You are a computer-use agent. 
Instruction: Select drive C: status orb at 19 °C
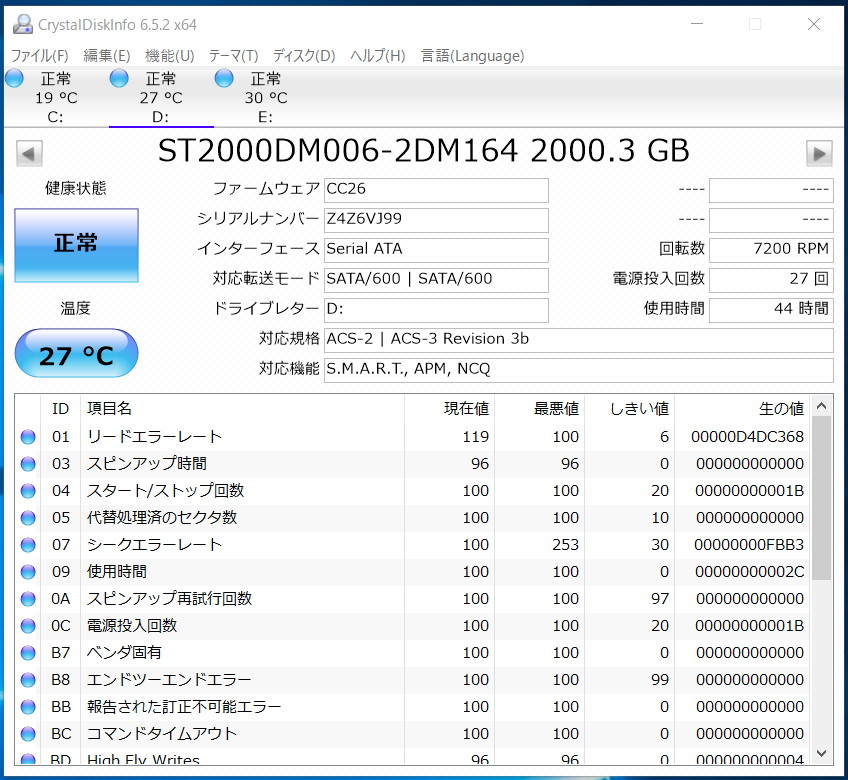15,78
